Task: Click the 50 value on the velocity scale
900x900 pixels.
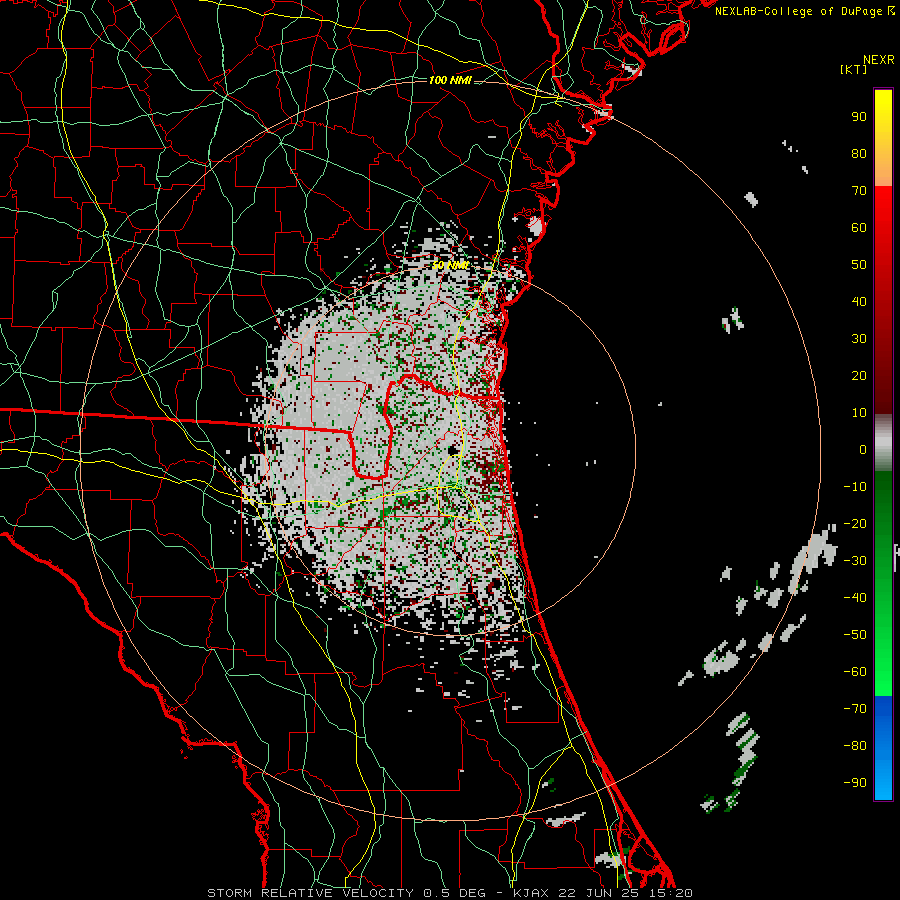Action: [x=859, y=265]
